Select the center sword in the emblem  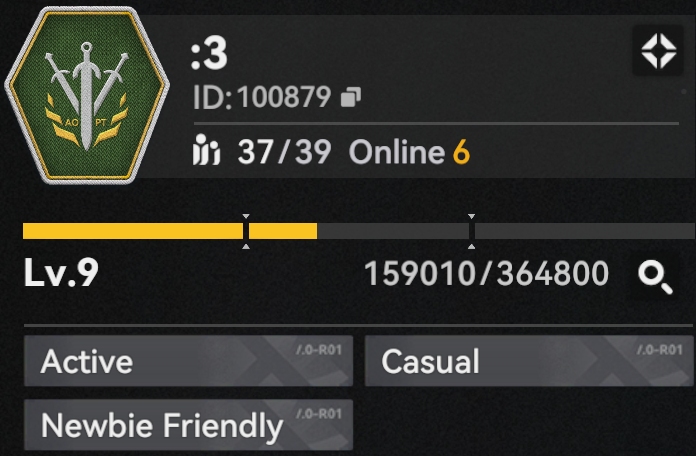click(87, 96)
